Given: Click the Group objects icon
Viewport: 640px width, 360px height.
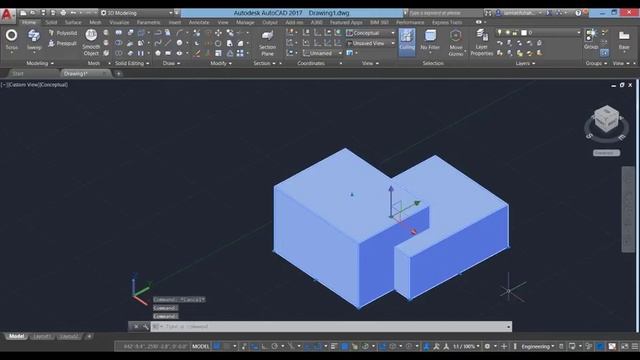Looking at the screenshot, I should pos(591,39).
